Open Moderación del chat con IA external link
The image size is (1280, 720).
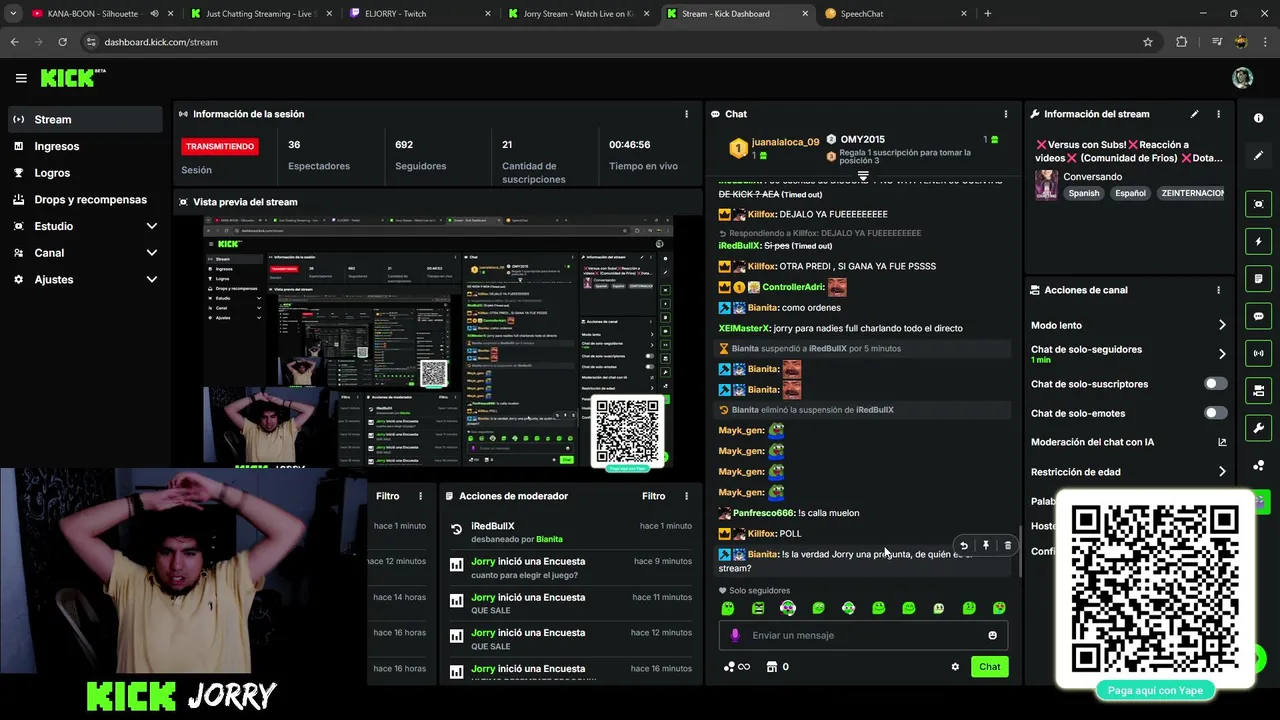[x=1222, y=442]
